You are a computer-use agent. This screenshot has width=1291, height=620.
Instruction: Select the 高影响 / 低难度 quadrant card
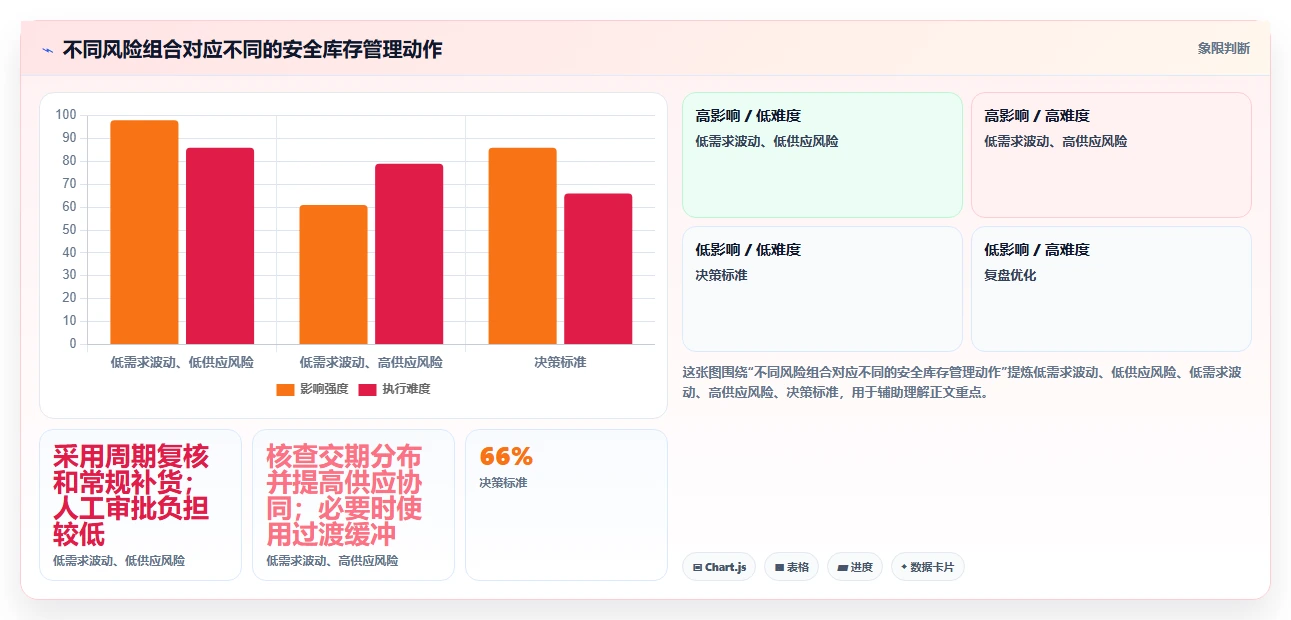click(822, 155)
